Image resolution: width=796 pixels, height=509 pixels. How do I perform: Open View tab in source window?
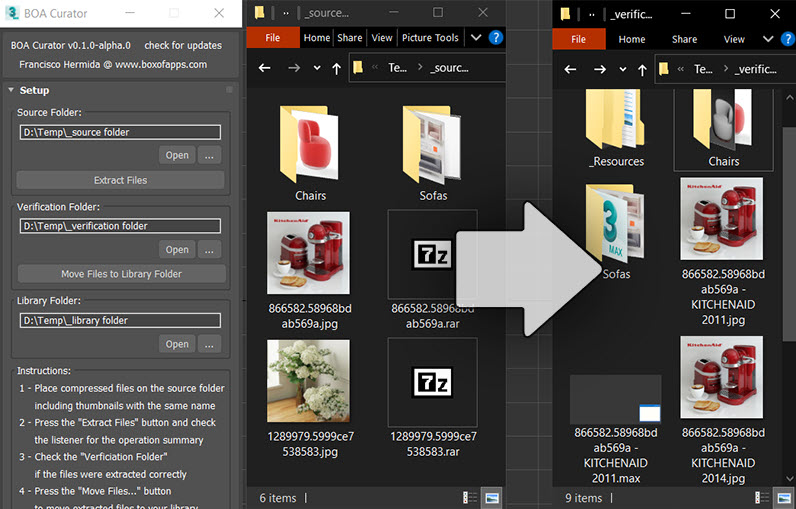pos(382,38)
